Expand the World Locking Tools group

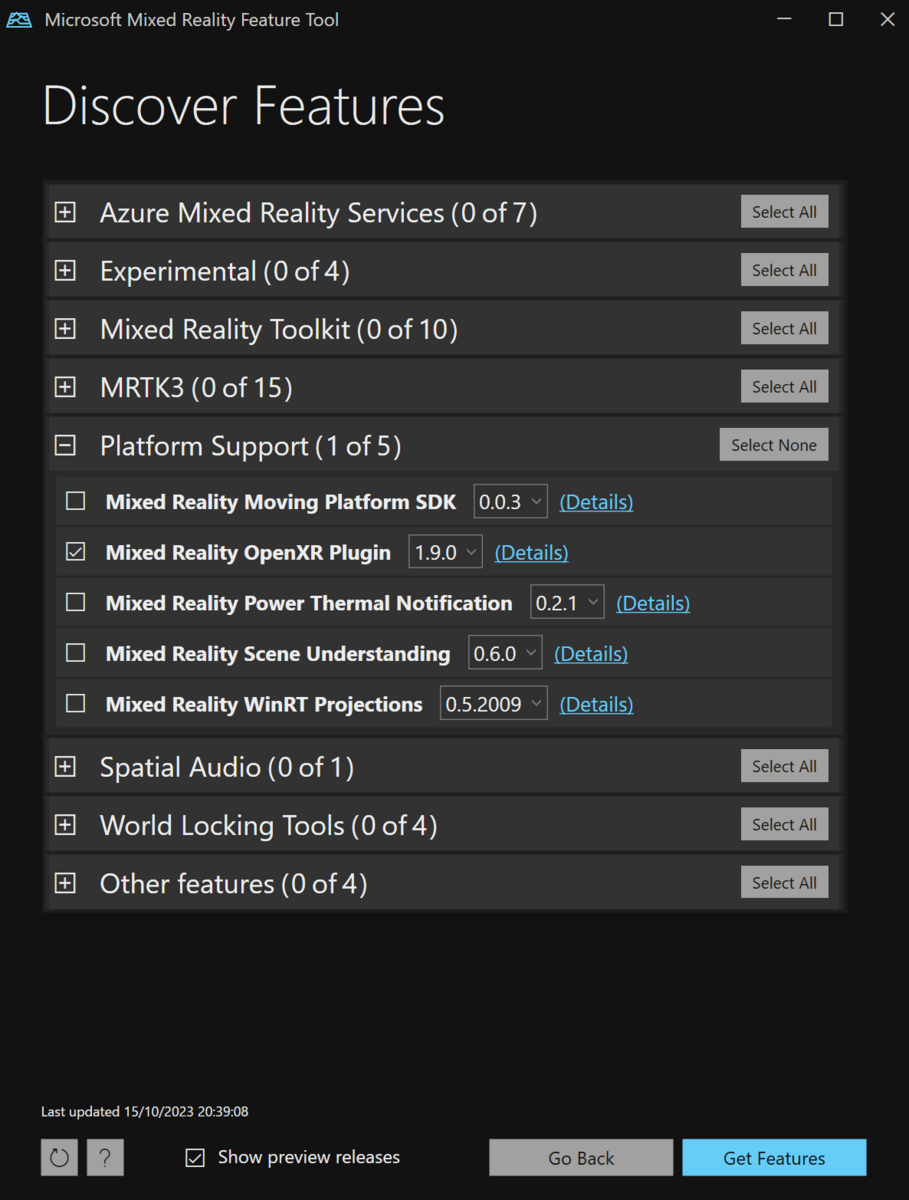(65, 825)
